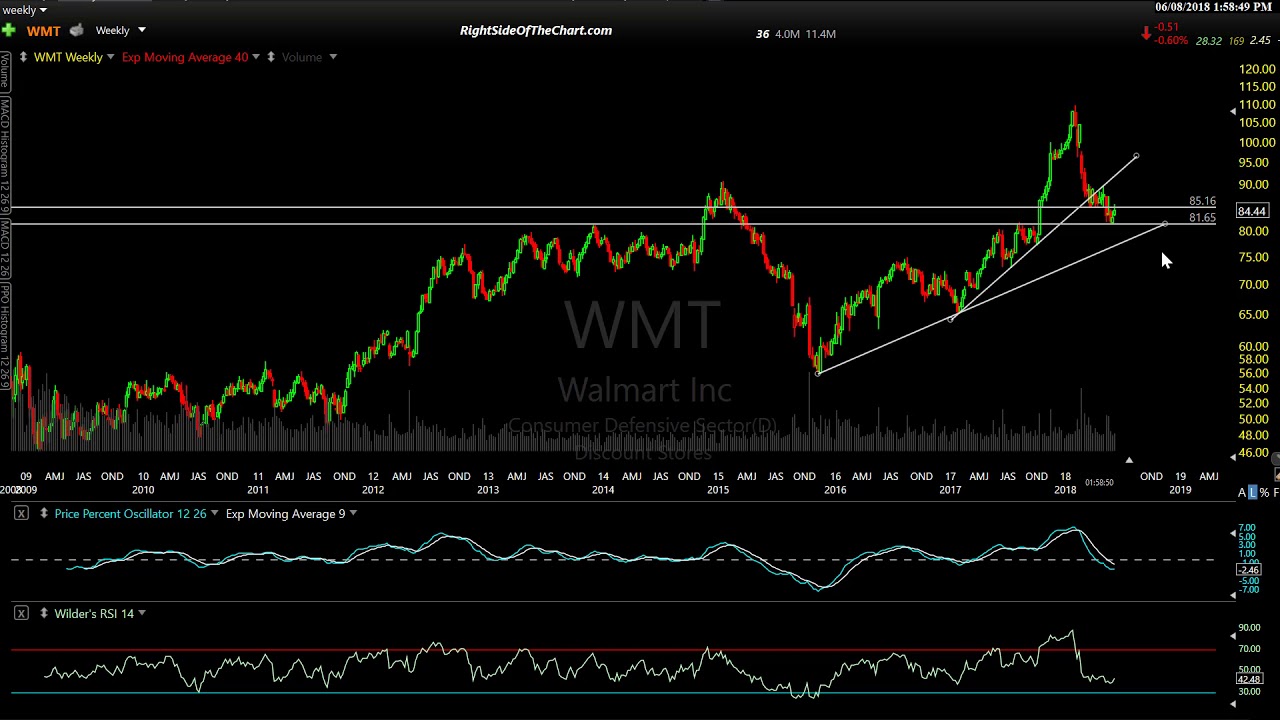Close the Wilder's RSI panel

point(21,613)
